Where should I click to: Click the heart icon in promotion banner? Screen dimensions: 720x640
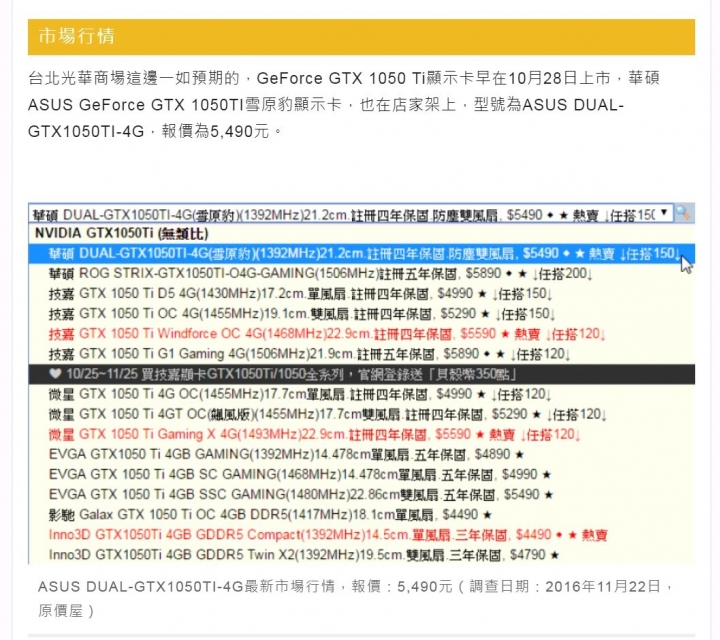(x=55, y=374)
